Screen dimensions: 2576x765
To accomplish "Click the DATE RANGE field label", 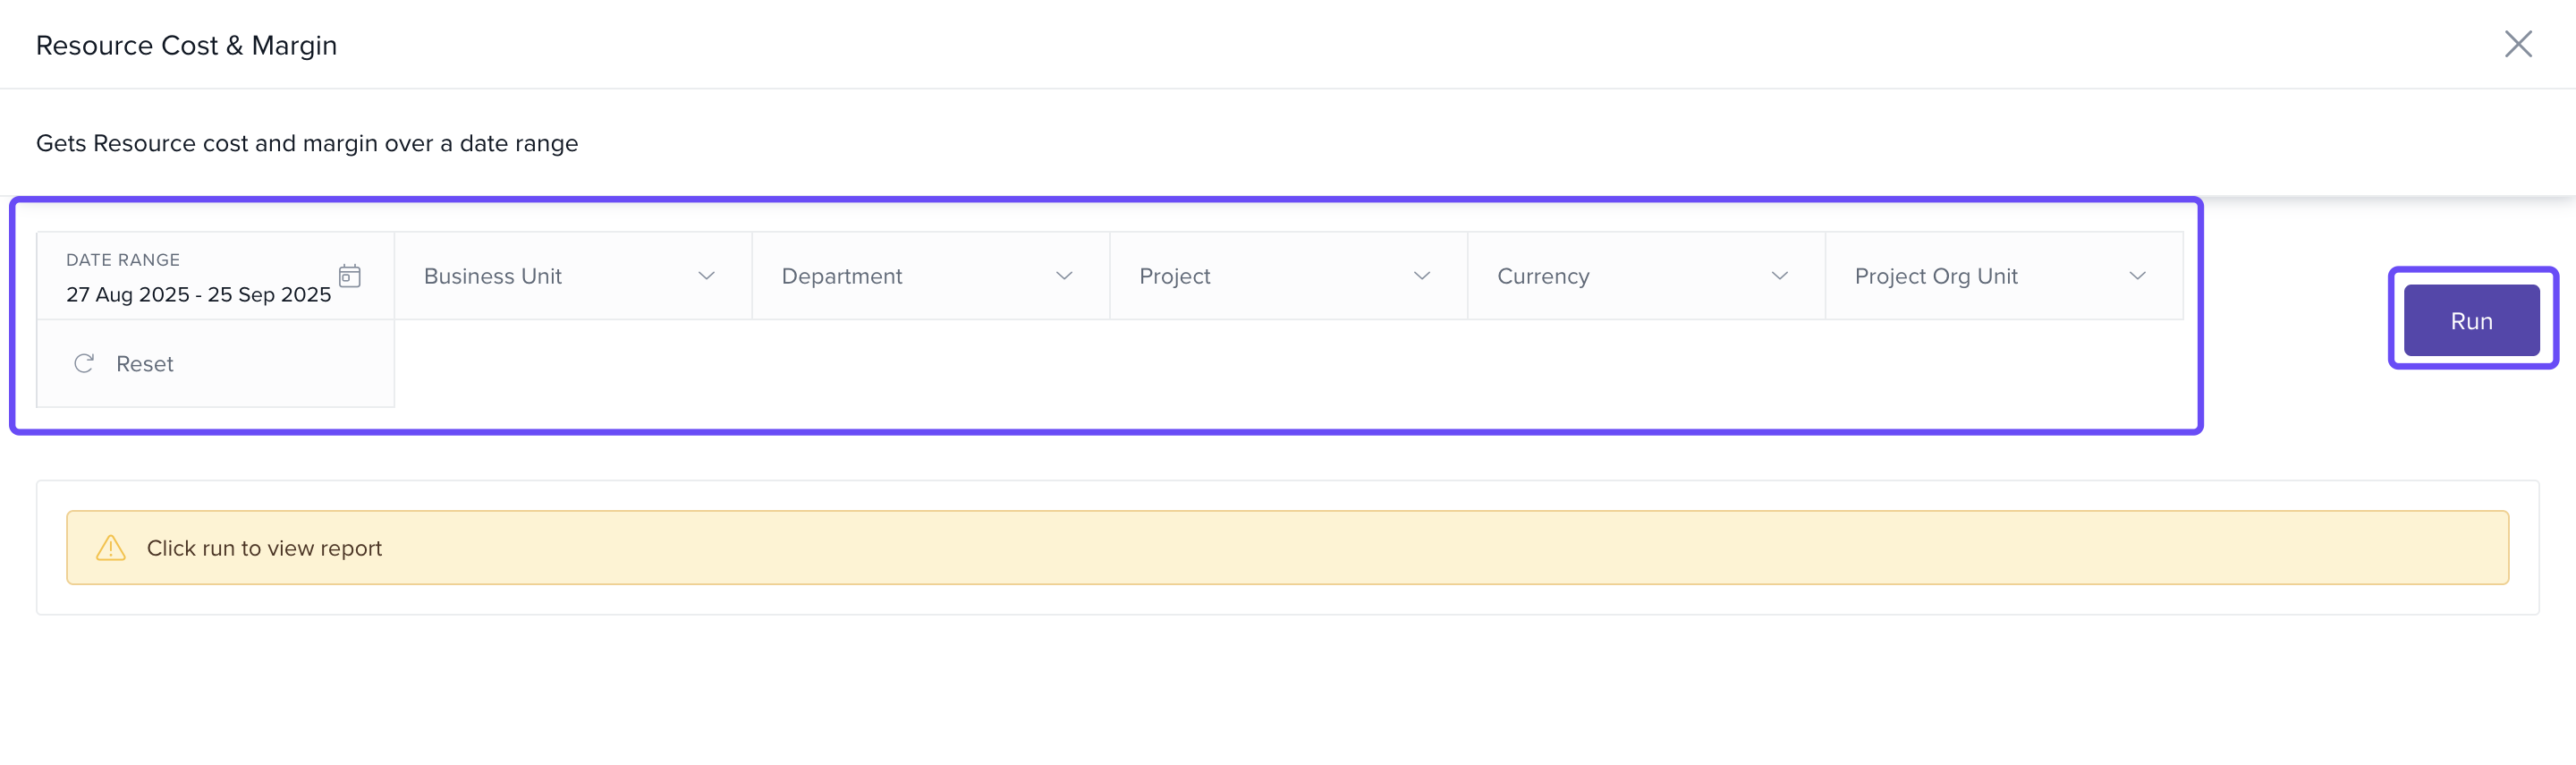I will [123, 260].
